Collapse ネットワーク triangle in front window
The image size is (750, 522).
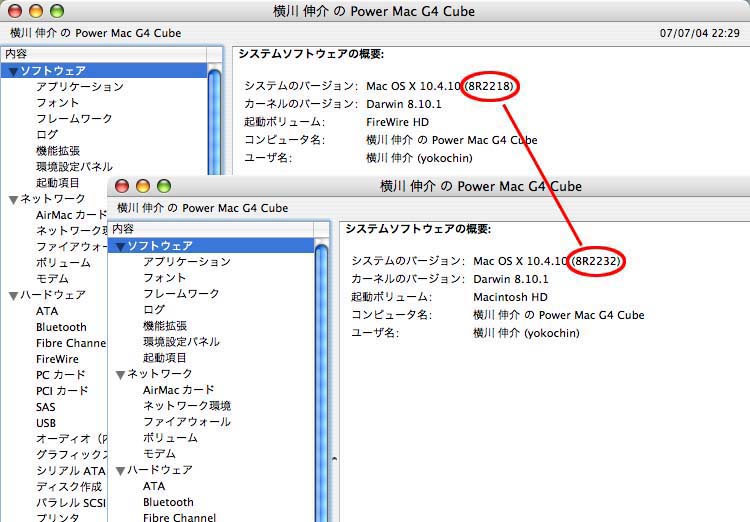[x=121, y=375]
